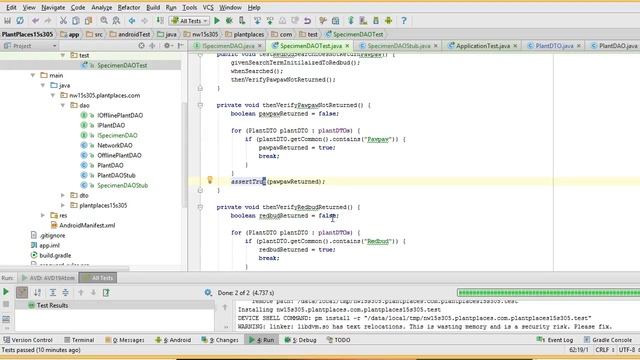Click the Save All toolbar icon
Screen dimensions: 640x360
click(x=7, y=20)
